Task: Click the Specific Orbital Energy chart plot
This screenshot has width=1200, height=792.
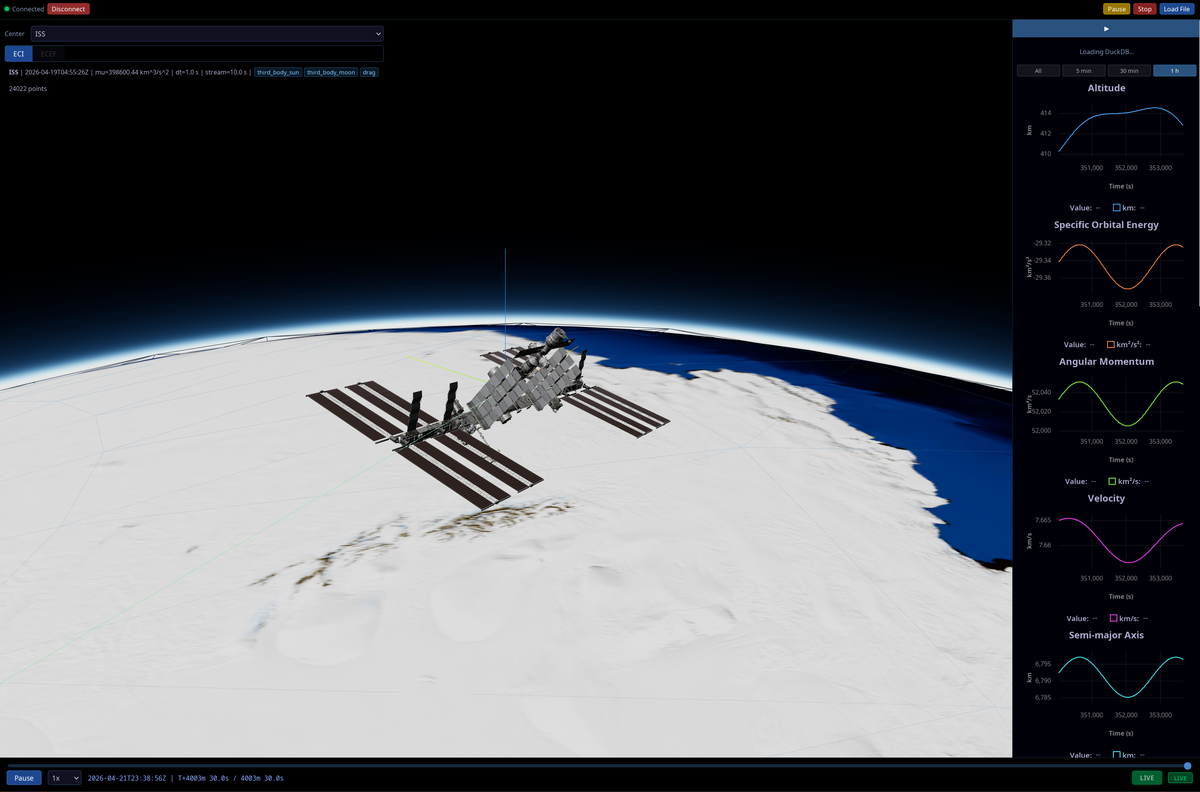Action: (x=1121, y=267)
